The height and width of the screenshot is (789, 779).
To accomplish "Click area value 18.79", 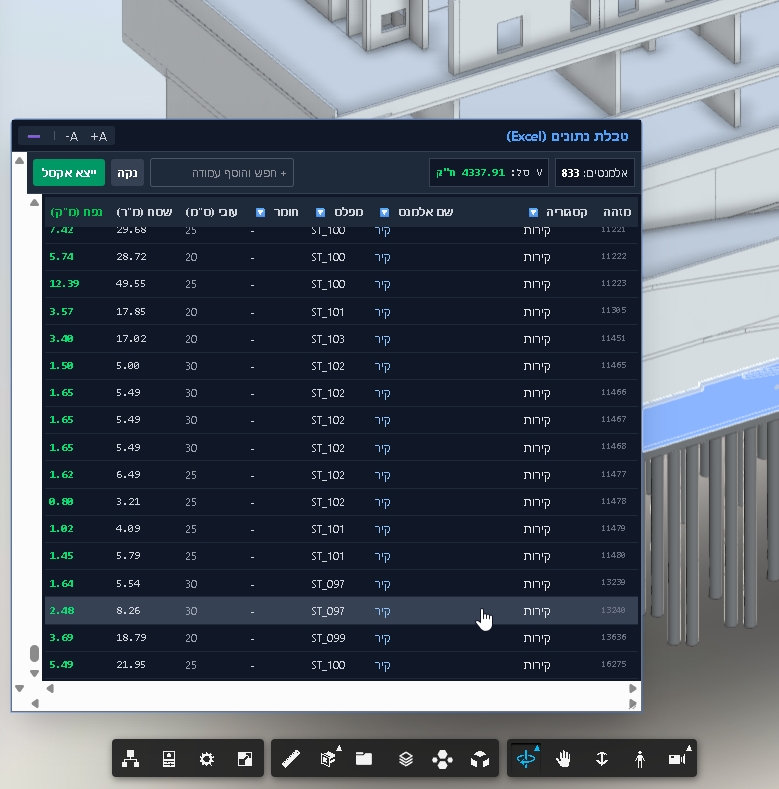I will [x=131, y=638].
